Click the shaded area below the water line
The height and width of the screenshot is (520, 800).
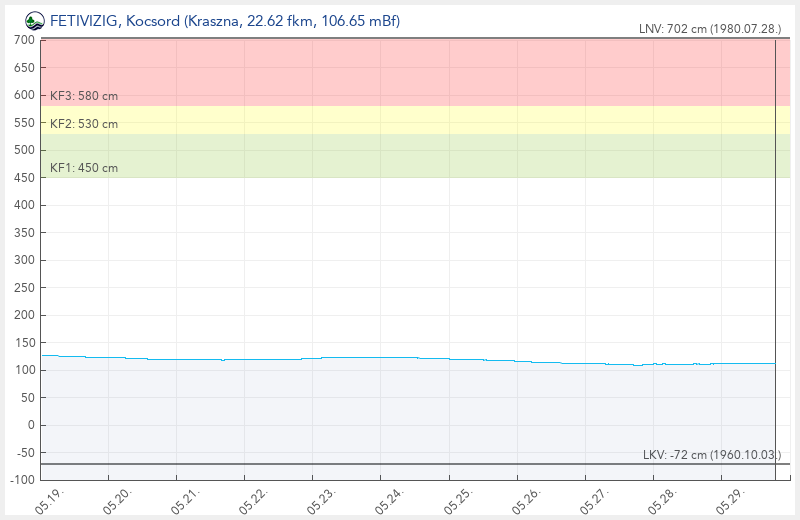pos(408,418)
